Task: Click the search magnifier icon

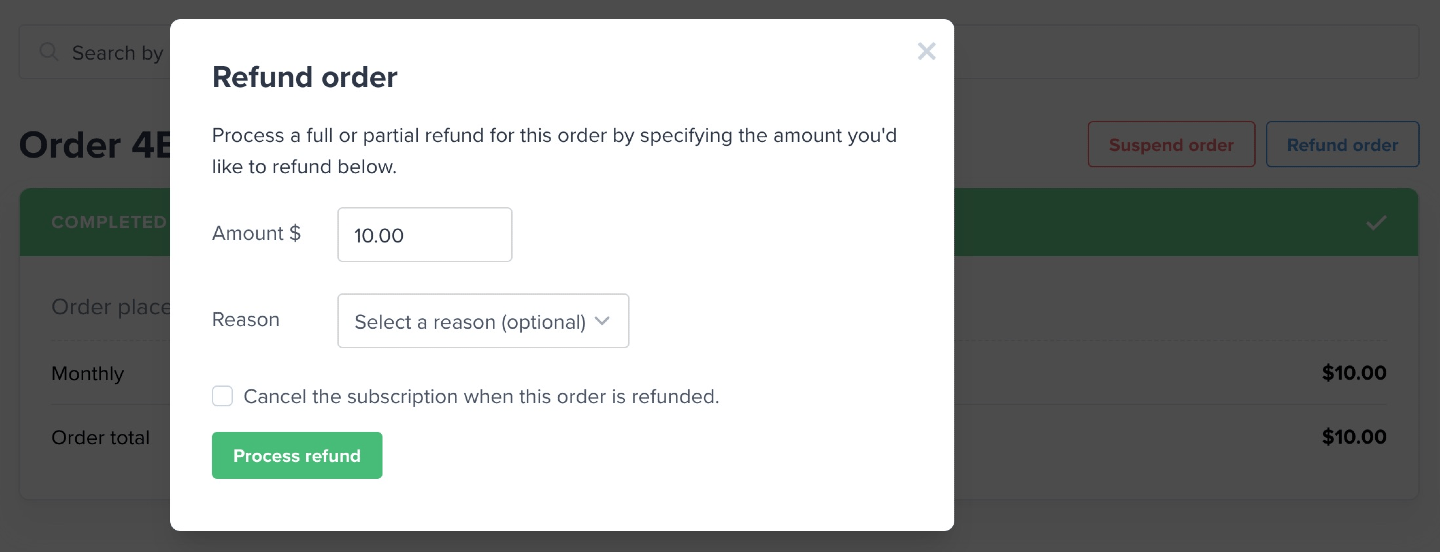Action: coord(48,52)
